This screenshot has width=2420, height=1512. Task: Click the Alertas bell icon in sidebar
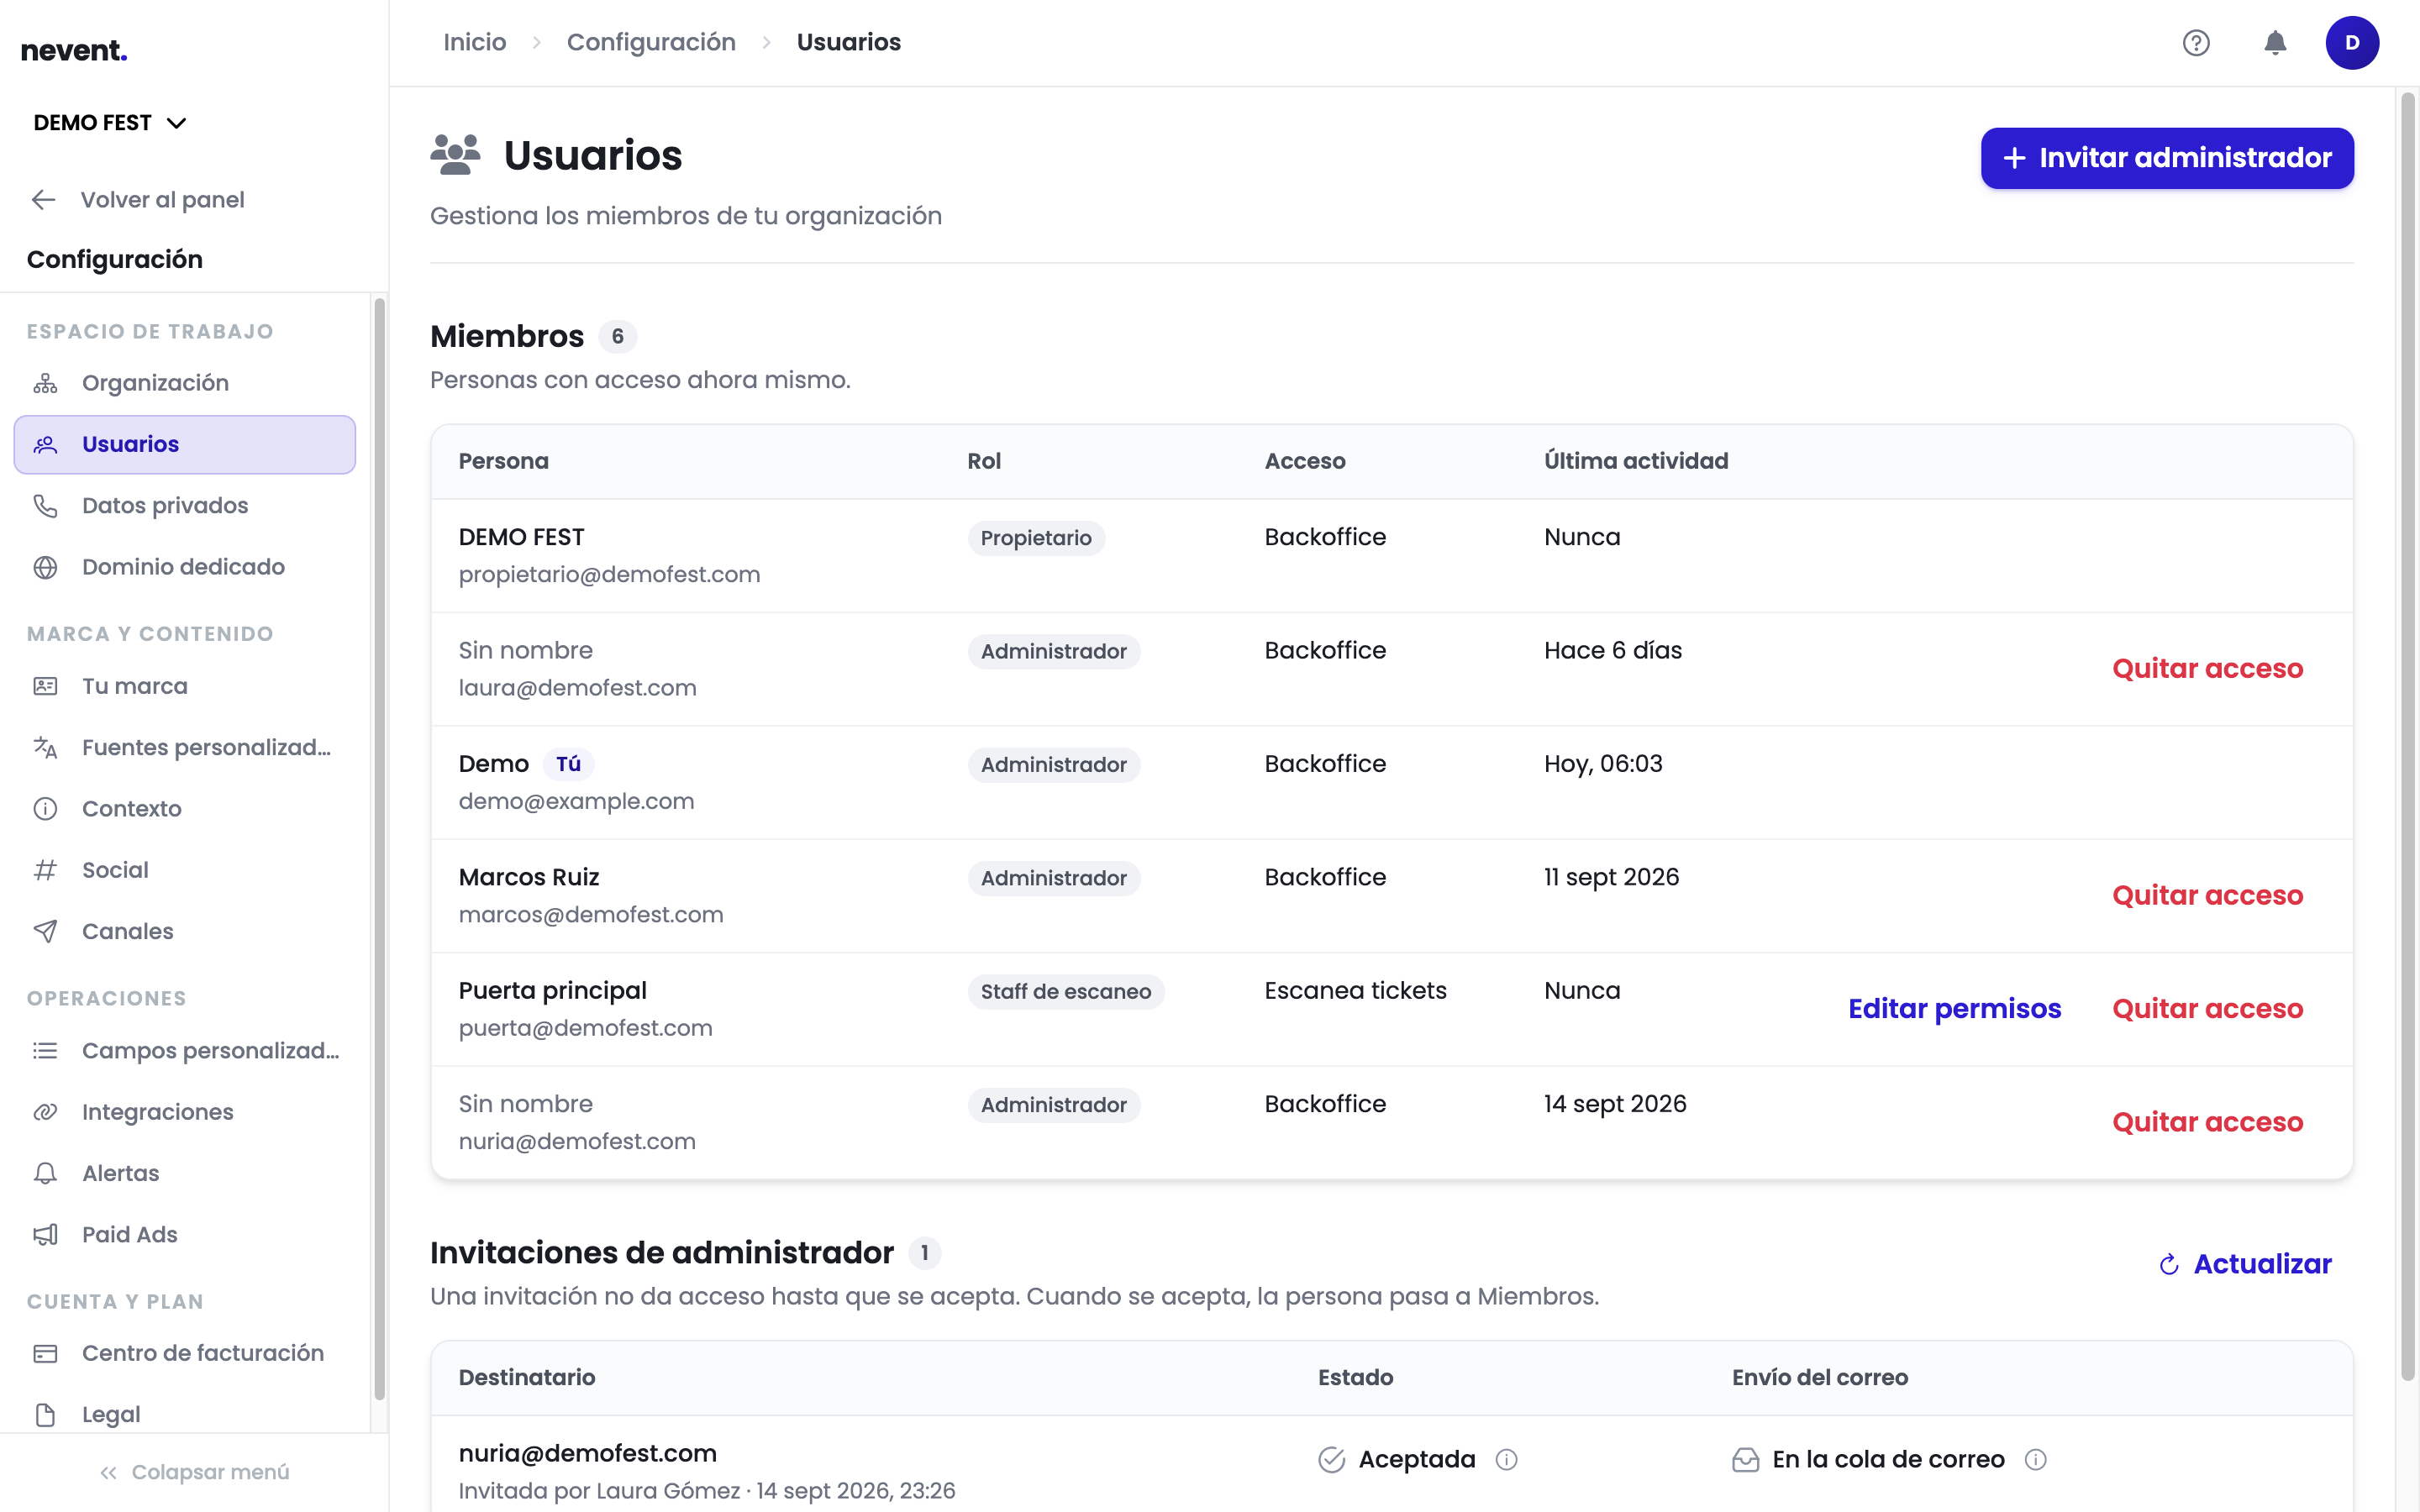[45, 1173]
